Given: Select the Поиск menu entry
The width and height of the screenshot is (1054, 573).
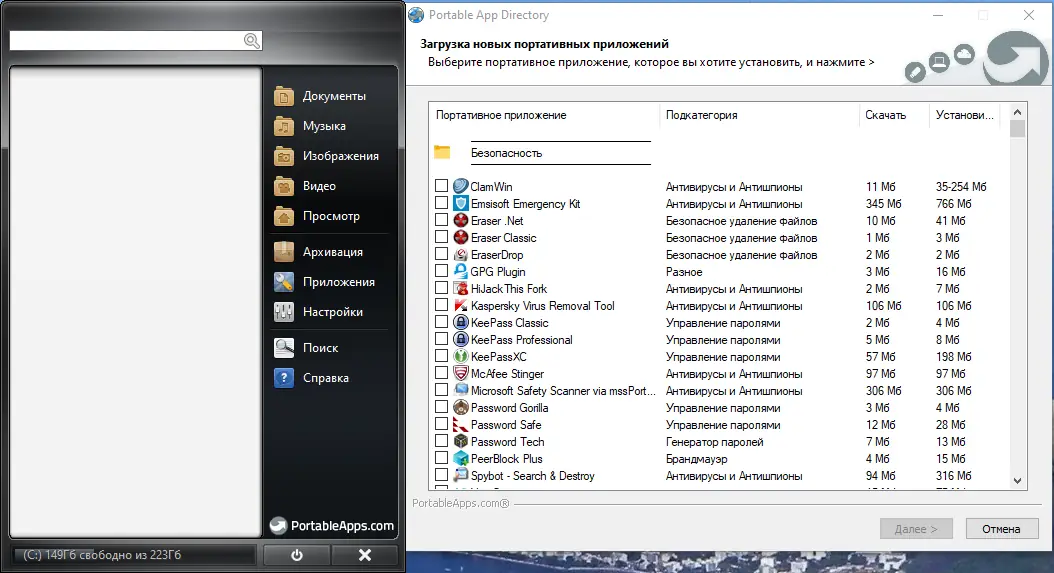Looking at the screenshot, I should pos(320,348).
